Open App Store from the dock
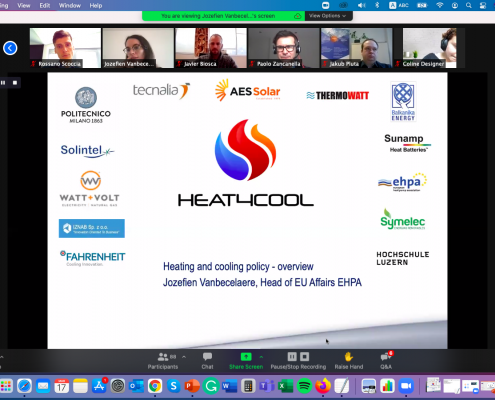The width and height of the screenshot is (495, 400). [99, 386]
